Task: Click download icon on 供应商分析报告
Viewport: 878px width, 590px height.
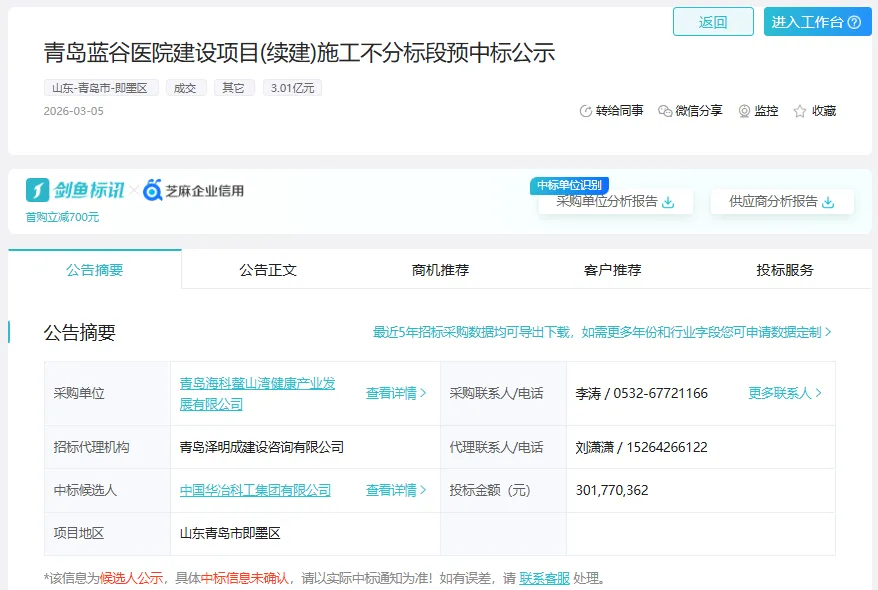Action: 828,202
